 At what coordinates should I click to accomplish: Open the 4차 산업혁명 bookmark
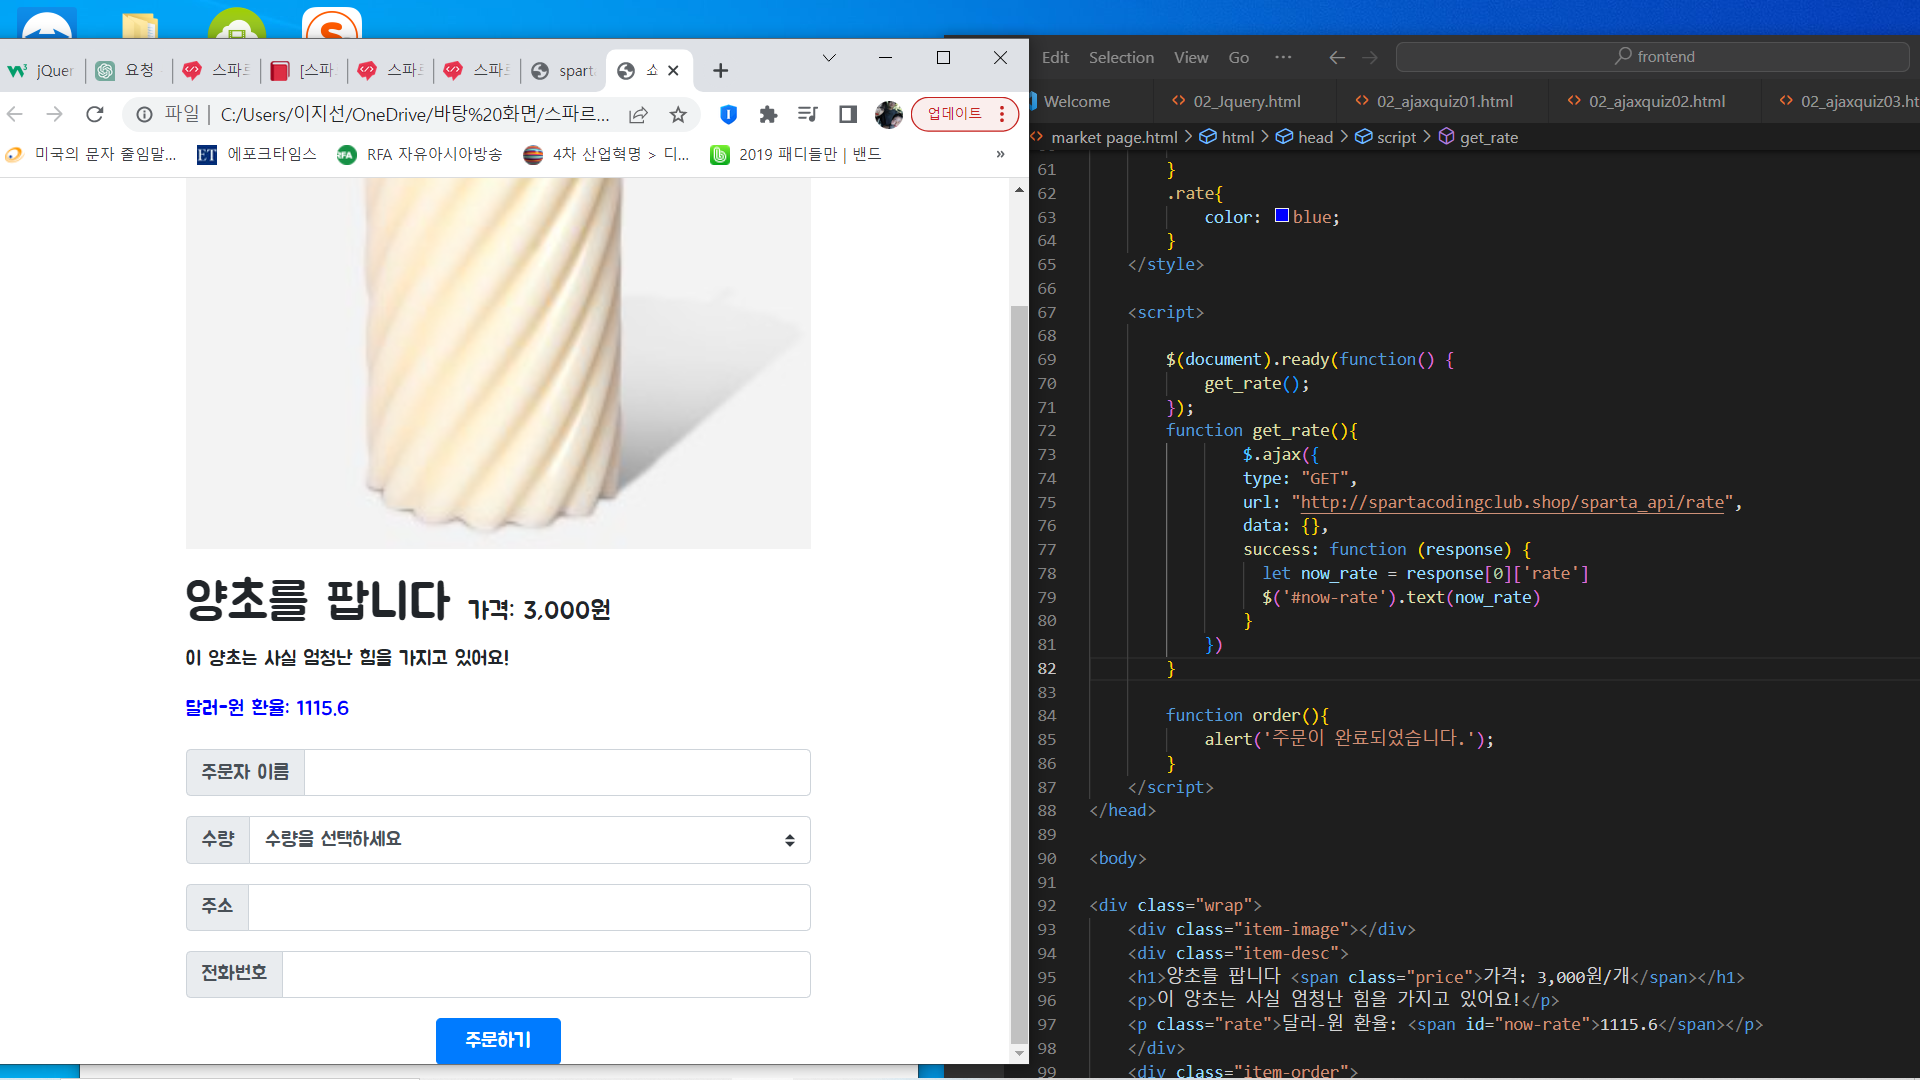pos(606,154)
